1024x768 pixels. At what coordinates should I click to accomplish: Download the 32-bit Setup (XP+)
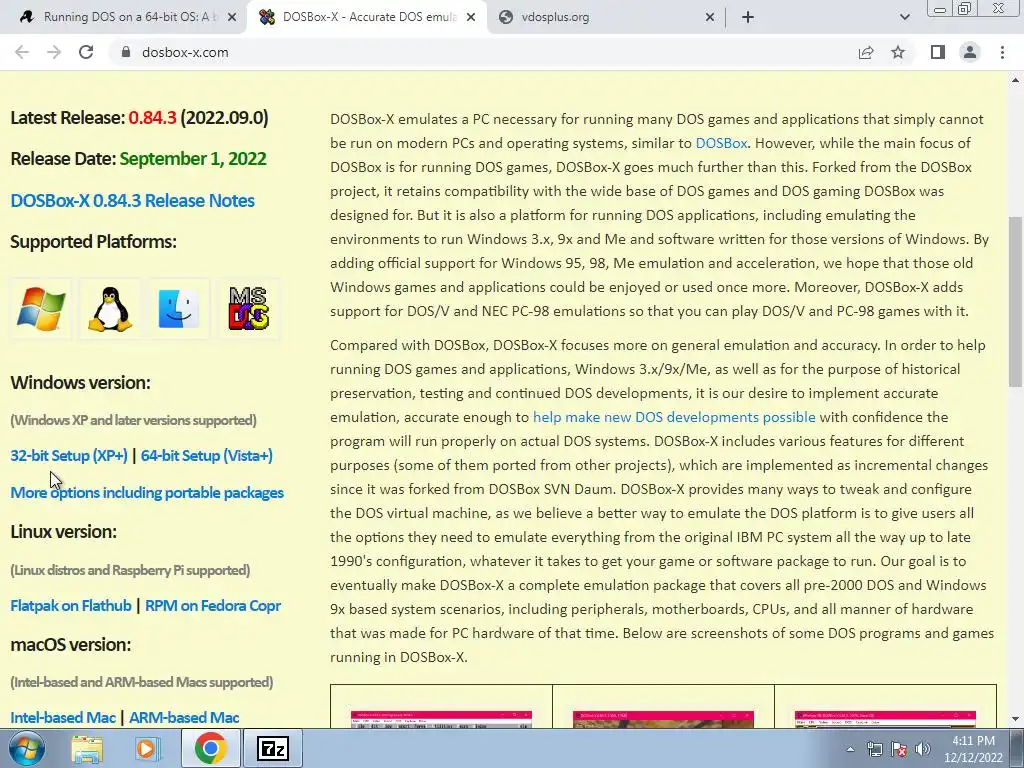point(69,456)
